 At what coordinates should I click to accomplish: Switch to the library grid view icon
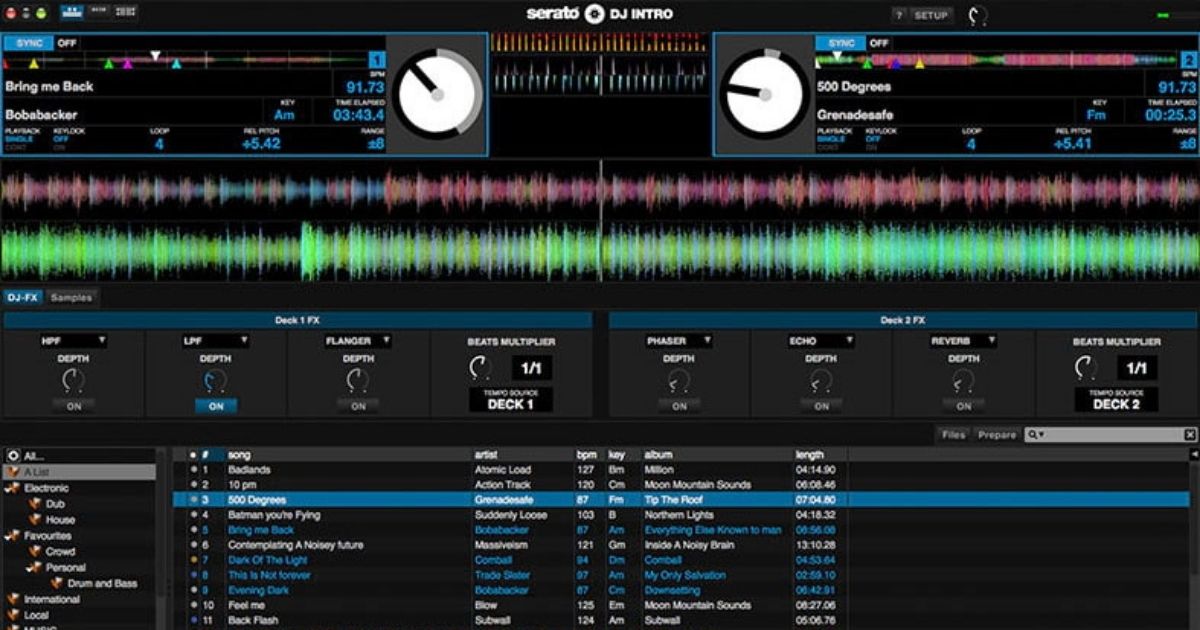point(125,11)
